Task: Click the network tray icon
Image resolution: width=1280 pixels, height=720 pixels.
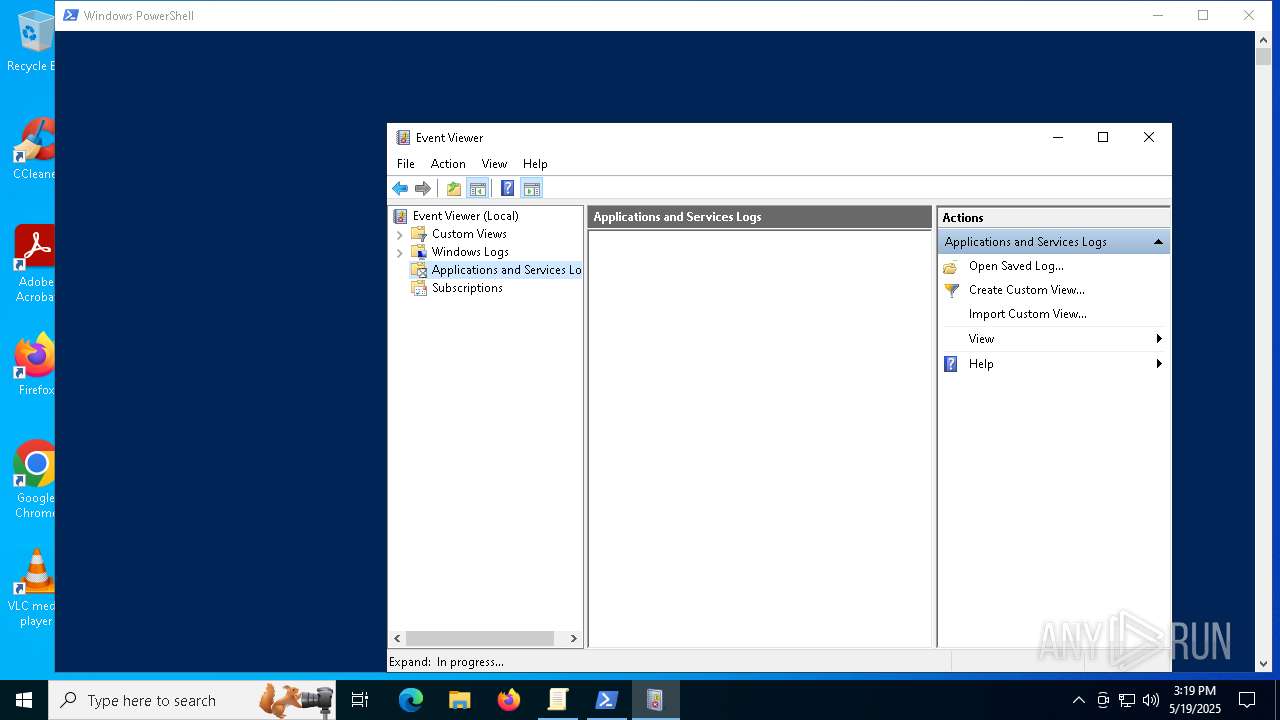Action: (1127, 700)
